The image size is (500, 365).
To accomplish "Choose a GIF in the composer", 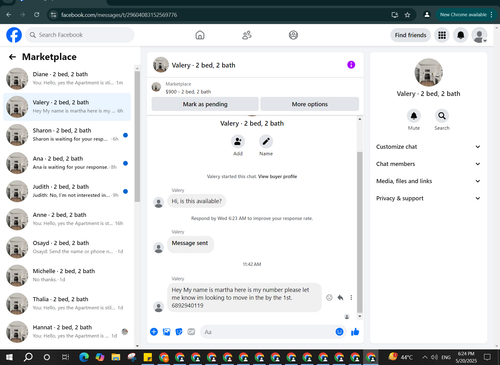I will [x=191, y=332].
